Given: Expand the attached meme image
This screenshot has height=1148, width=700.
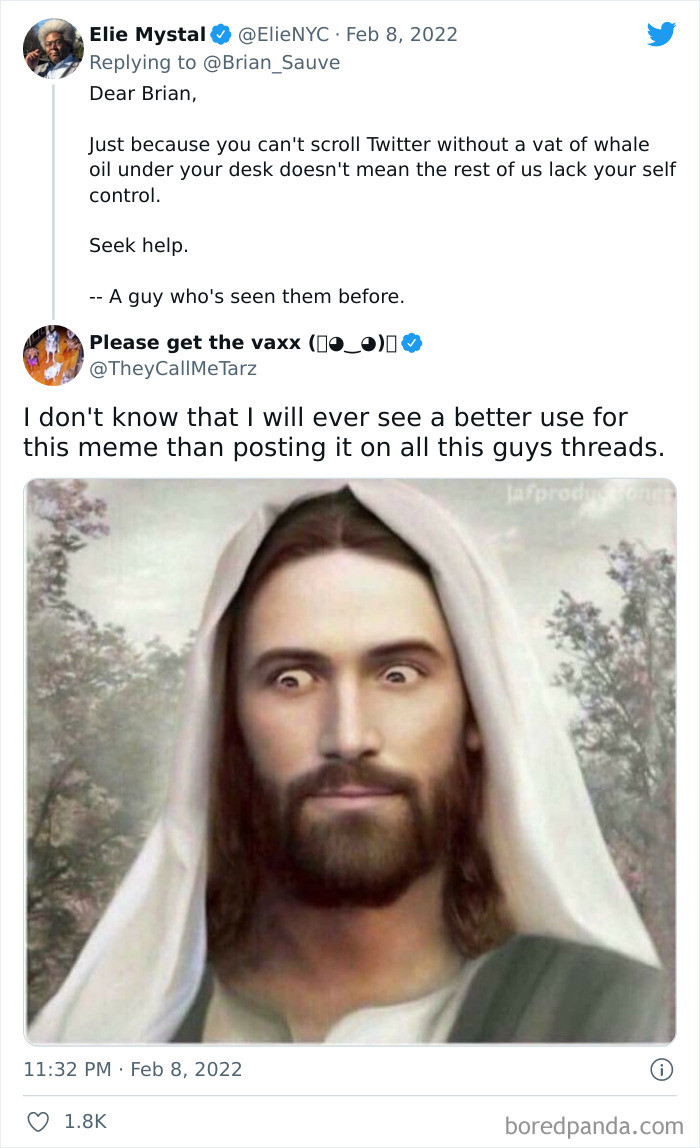Looking at the screenshot, I should (350, 760).
